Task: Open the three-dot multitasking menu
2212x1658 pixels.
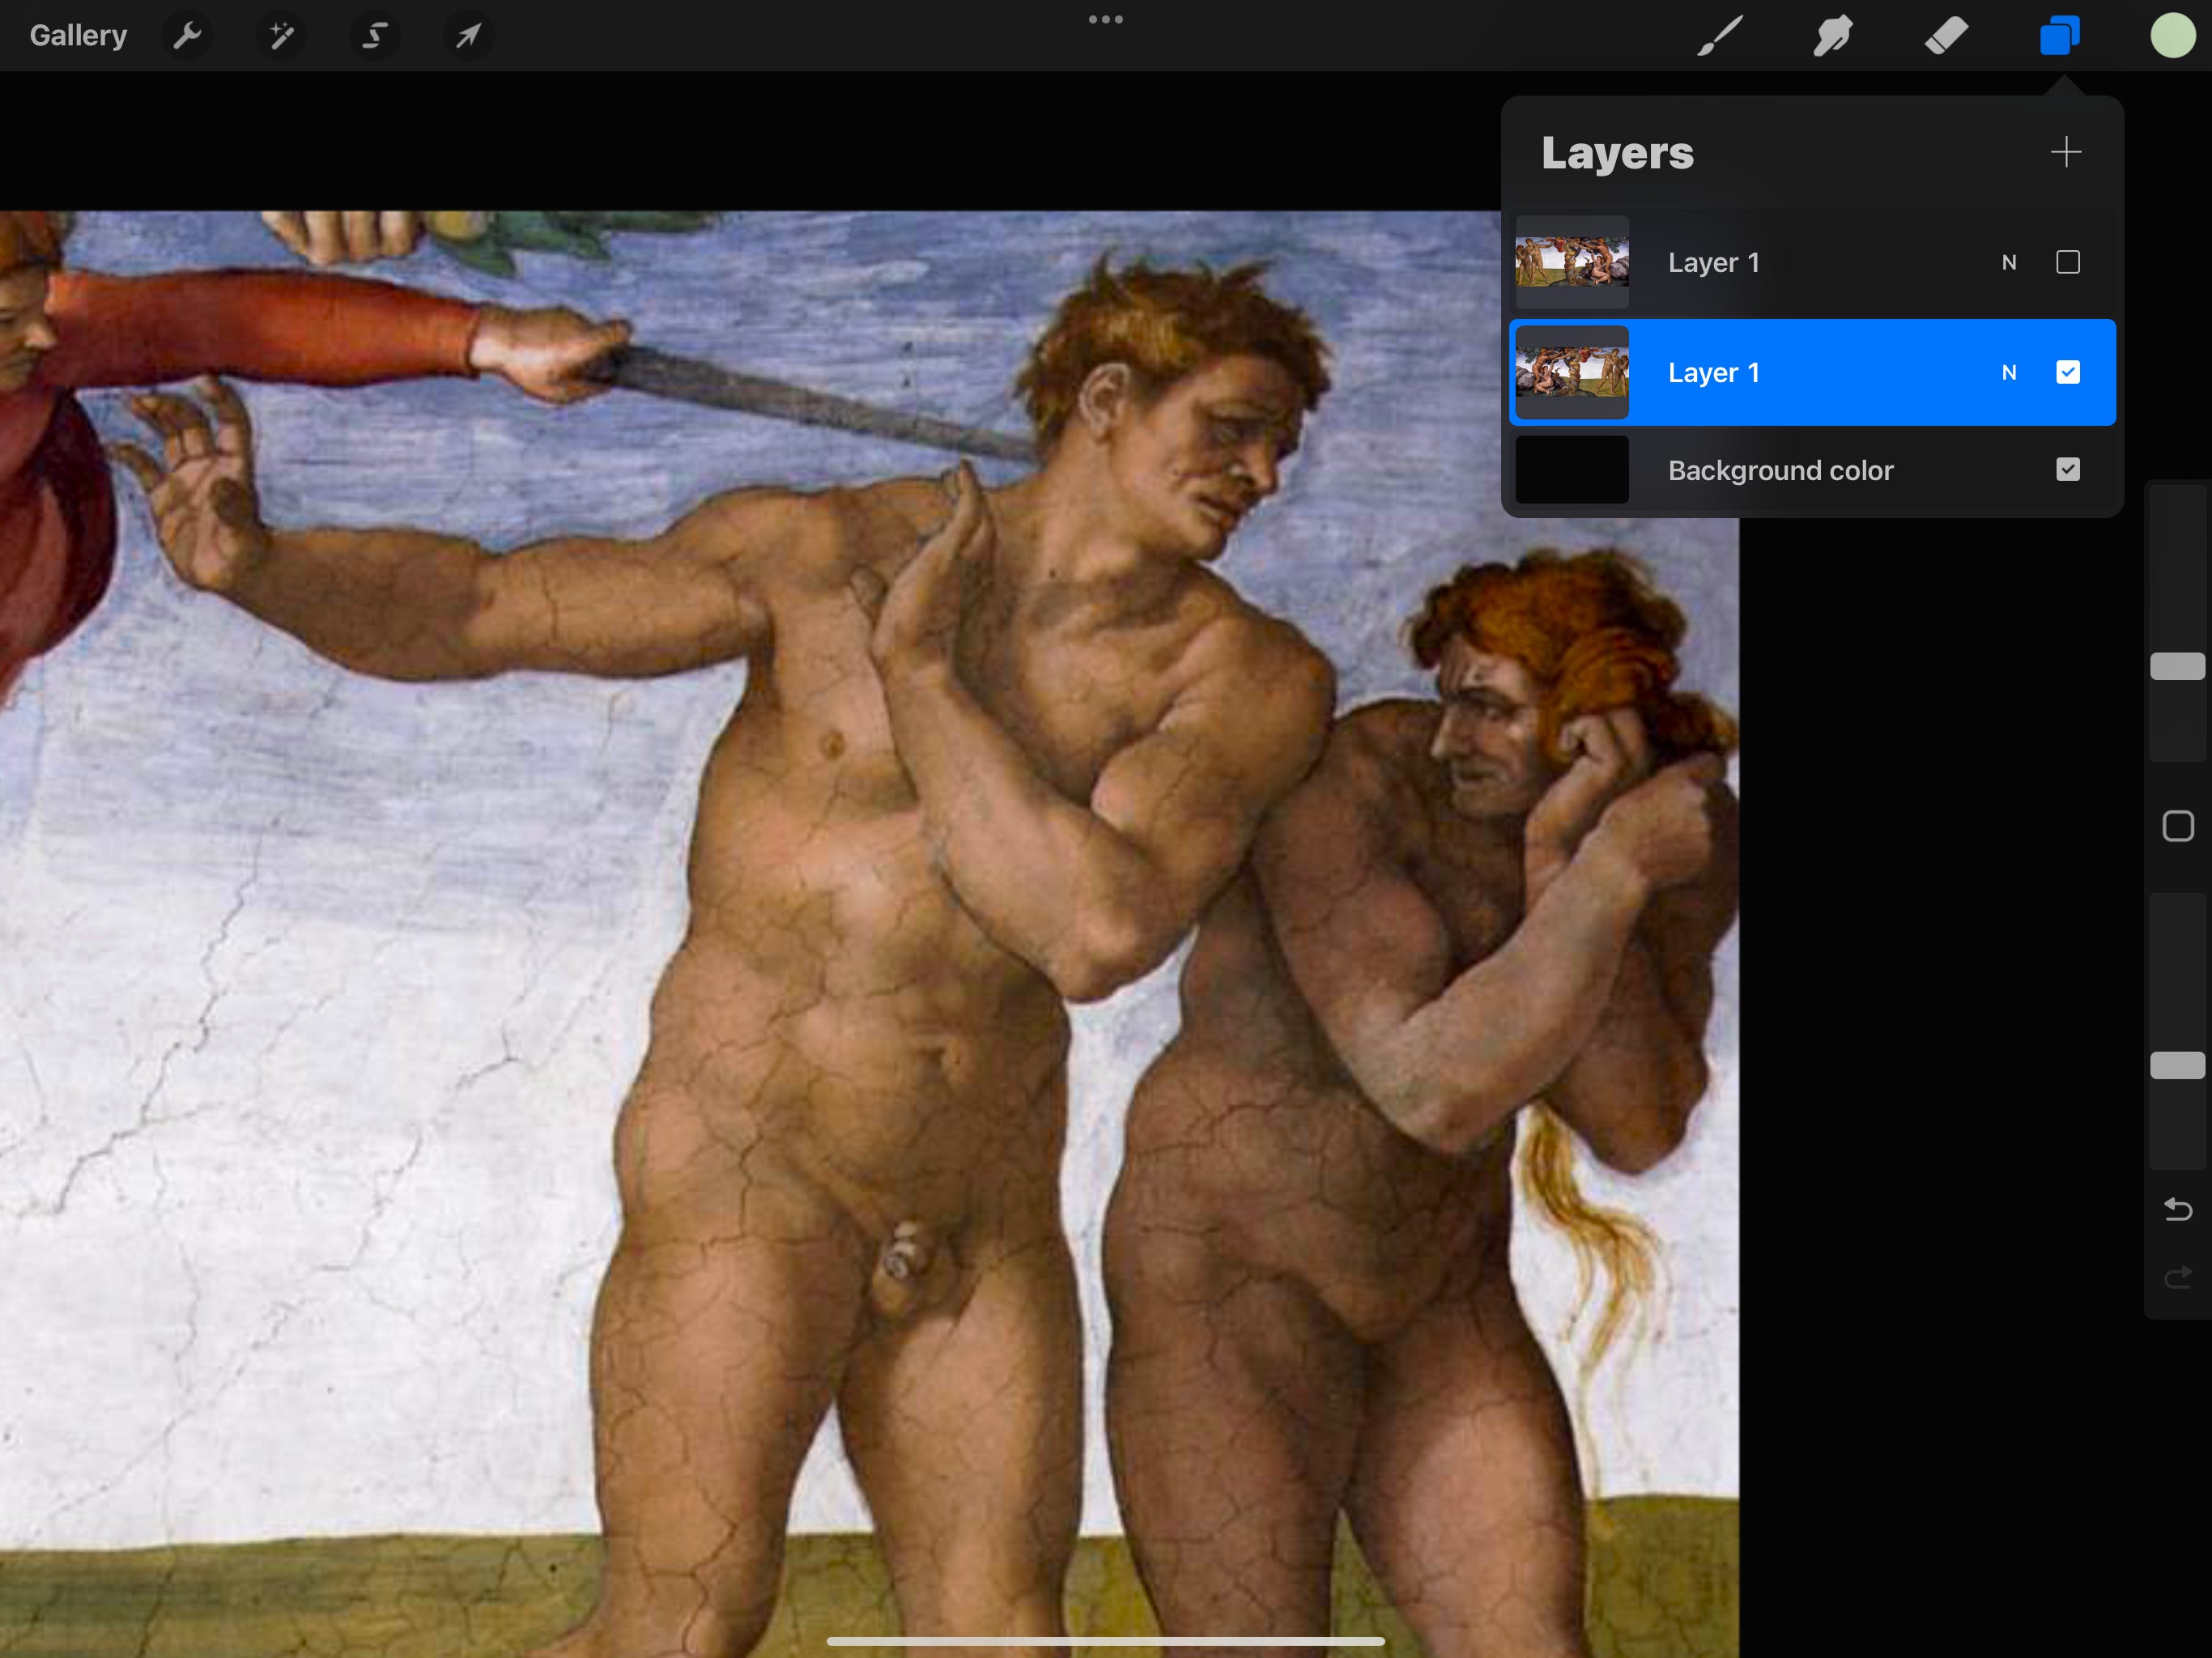Action: click(1106, 19)
